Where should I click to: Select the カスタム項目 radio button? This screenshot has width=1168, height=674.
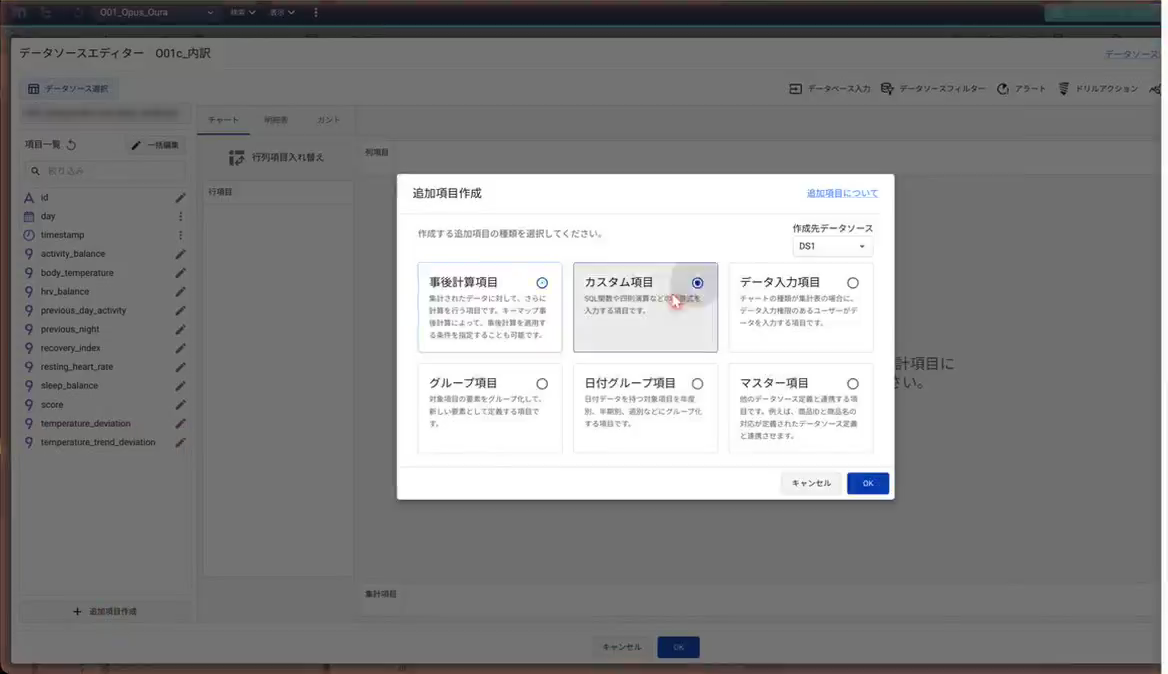coord(697,283)
